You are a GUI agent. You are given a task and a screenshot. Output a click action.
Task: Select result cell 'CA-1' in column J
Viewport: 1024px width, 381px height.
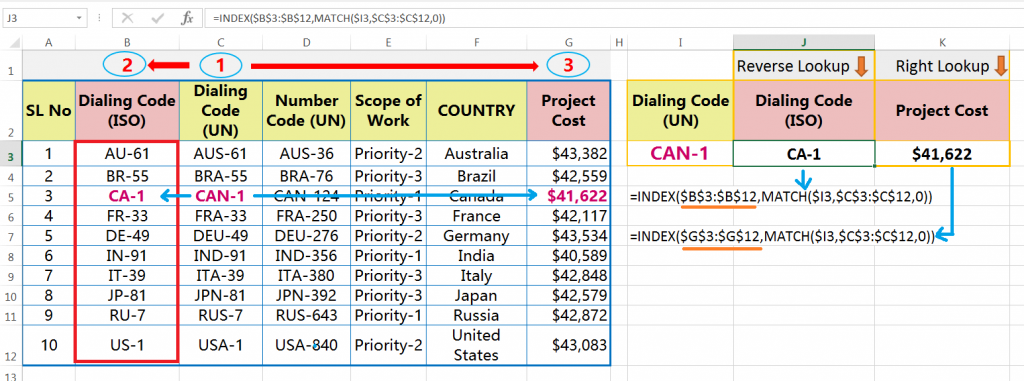pyautogui.click(x=804, y=154)
